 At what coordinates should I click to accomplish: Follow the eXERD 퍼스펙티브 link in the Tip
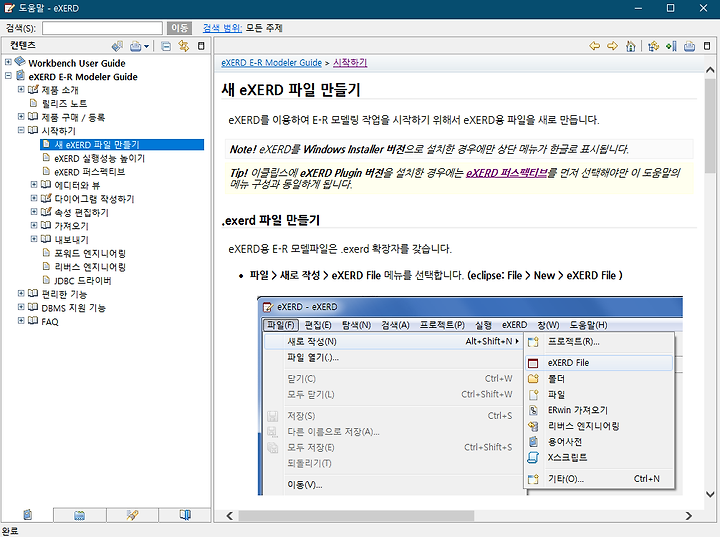[x=506, y=173]
